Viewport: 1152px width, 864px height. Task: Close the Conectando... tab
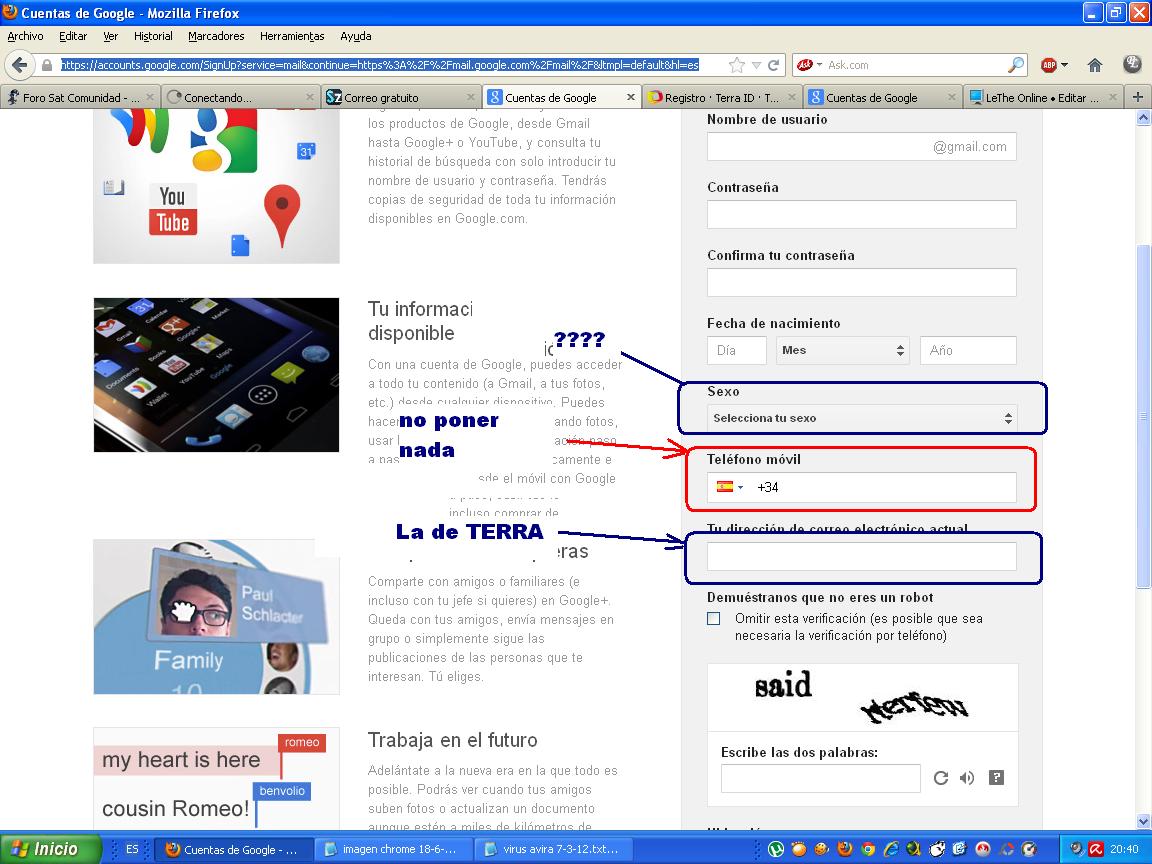pyautogui.click(x=310, y=97)
